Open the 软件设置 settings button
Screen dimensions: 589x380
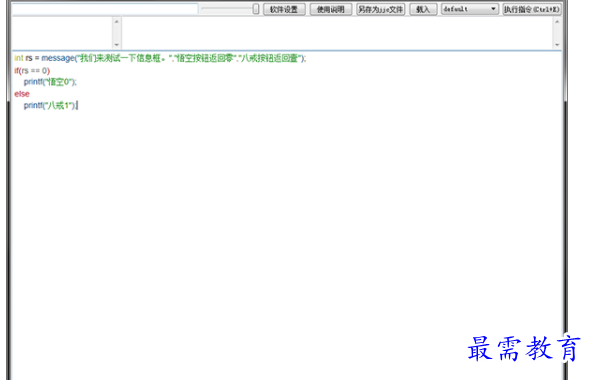tap(284, 9)
